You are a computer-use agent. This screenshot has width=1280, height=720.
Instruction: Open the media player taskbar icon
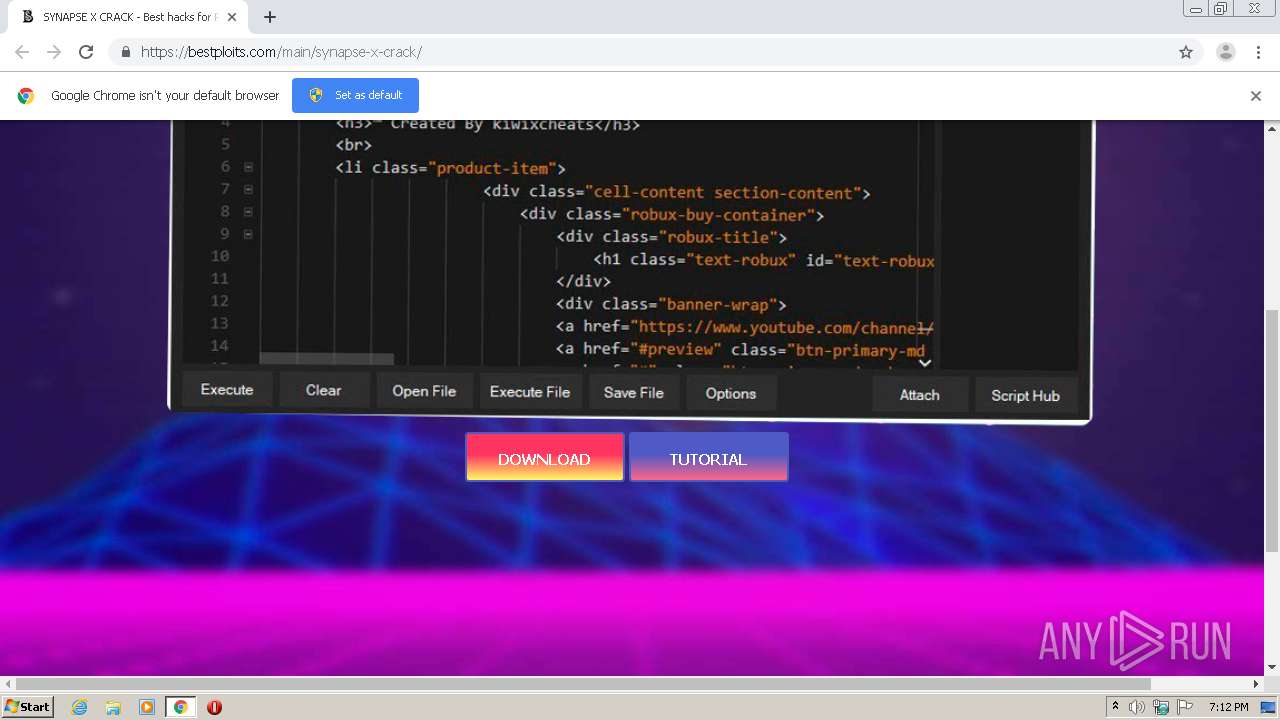click(147, 707)
